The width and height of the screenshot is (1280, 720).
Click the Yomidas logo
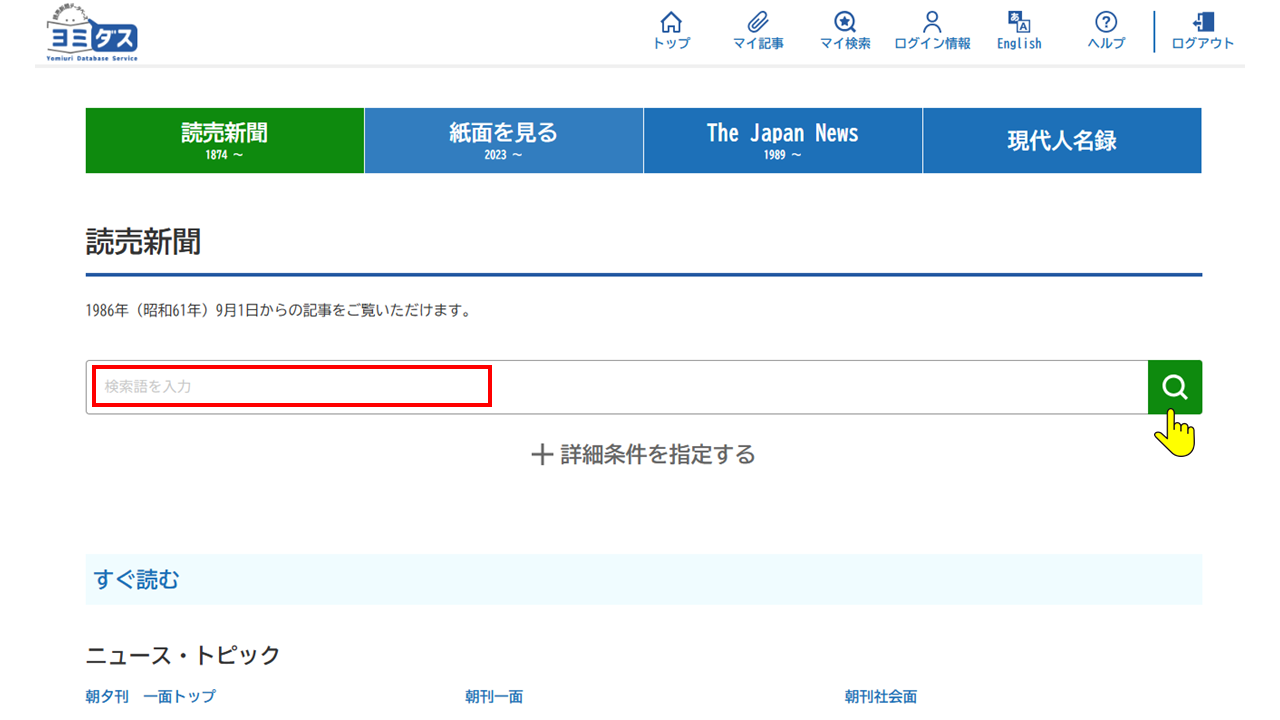(92, 36)
